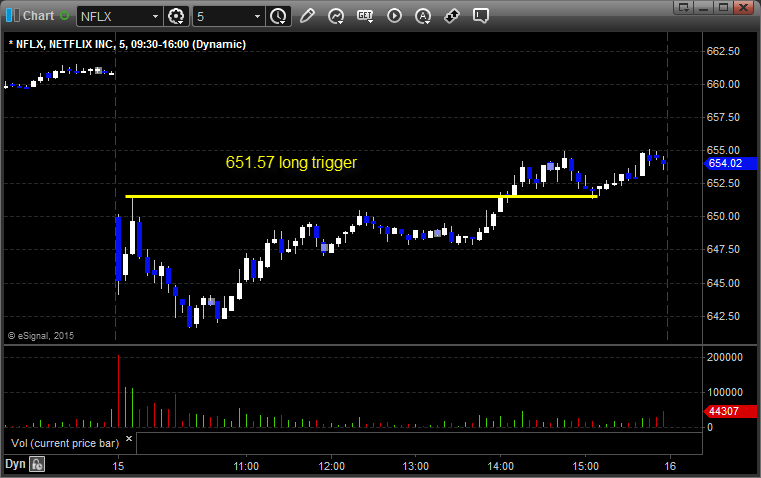Close the chart window
The image size is (761, 478).
pos(743,7)
